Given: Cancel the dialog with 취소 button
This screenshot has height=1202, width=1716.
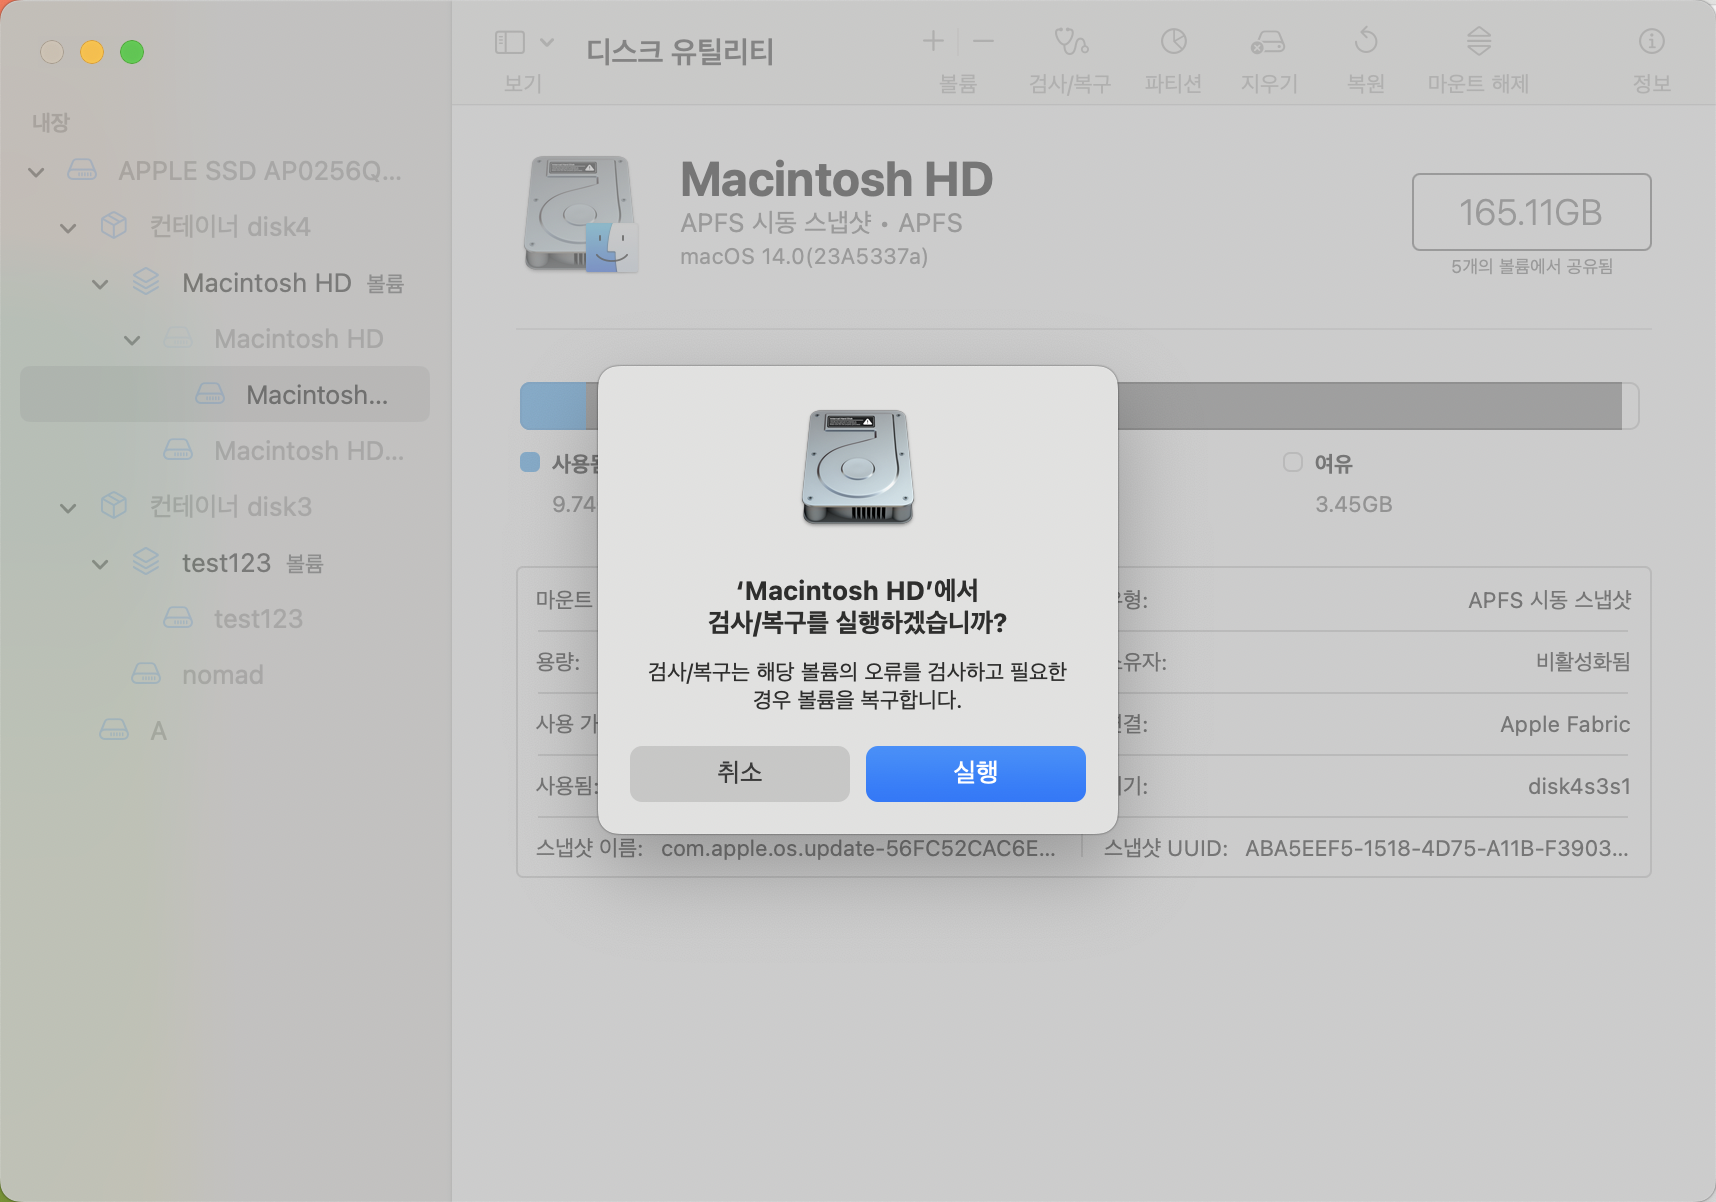Looking at the screenshot, I should [739, 773].
